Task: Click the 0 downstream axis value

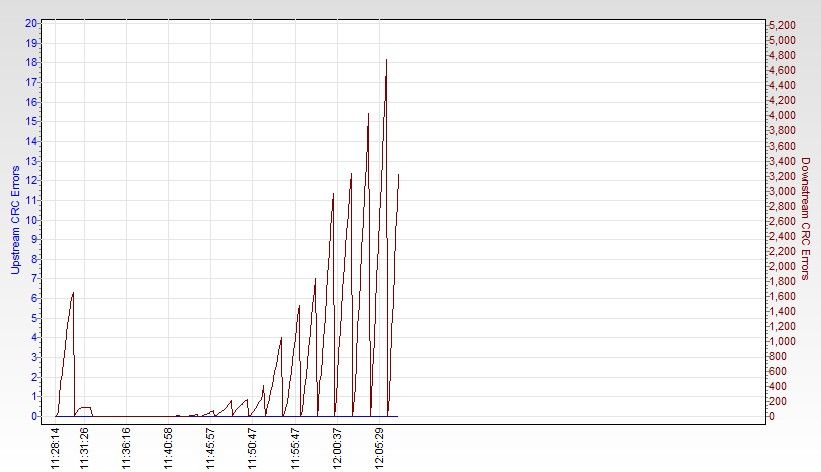Action: pos(772,416)
